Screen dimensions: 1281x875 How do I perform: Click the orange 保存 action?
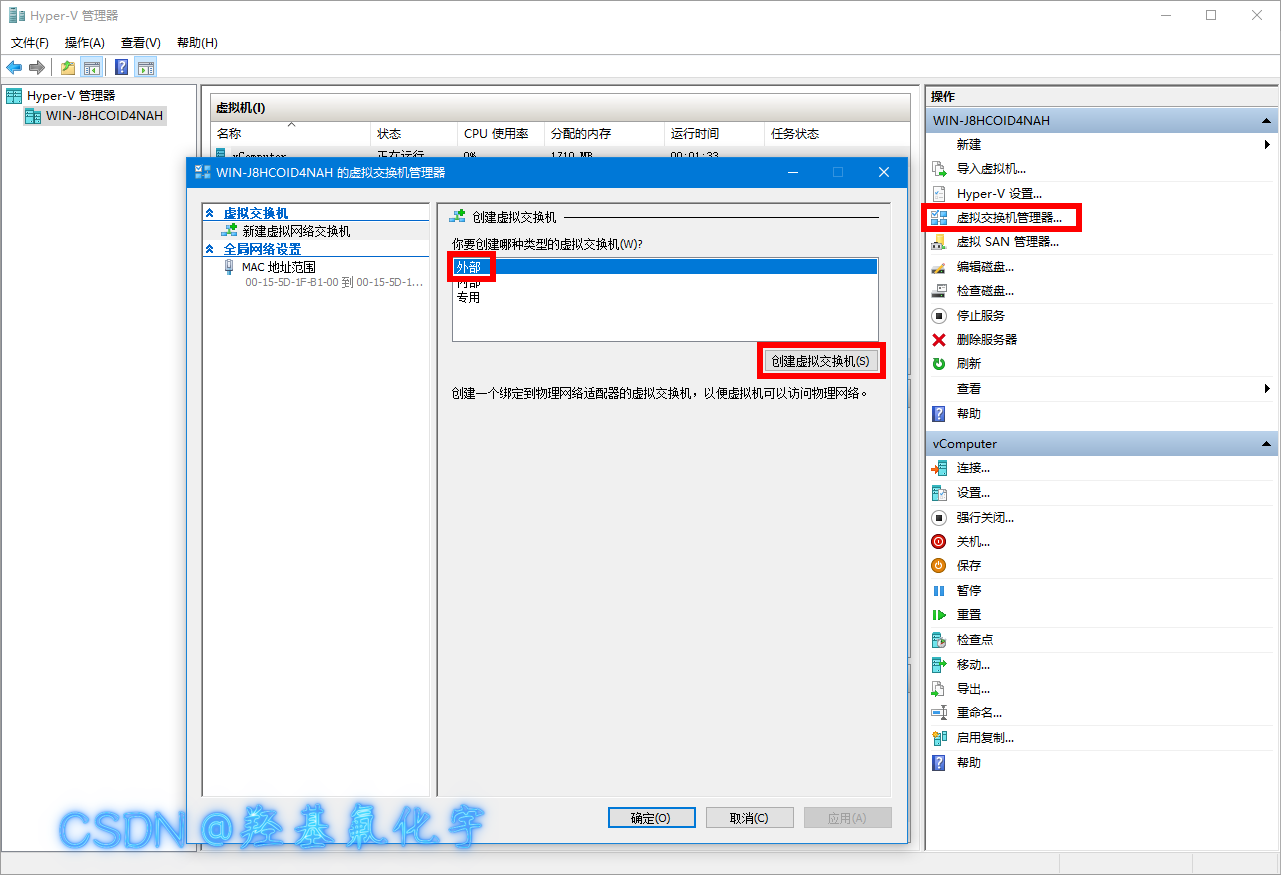938,565
